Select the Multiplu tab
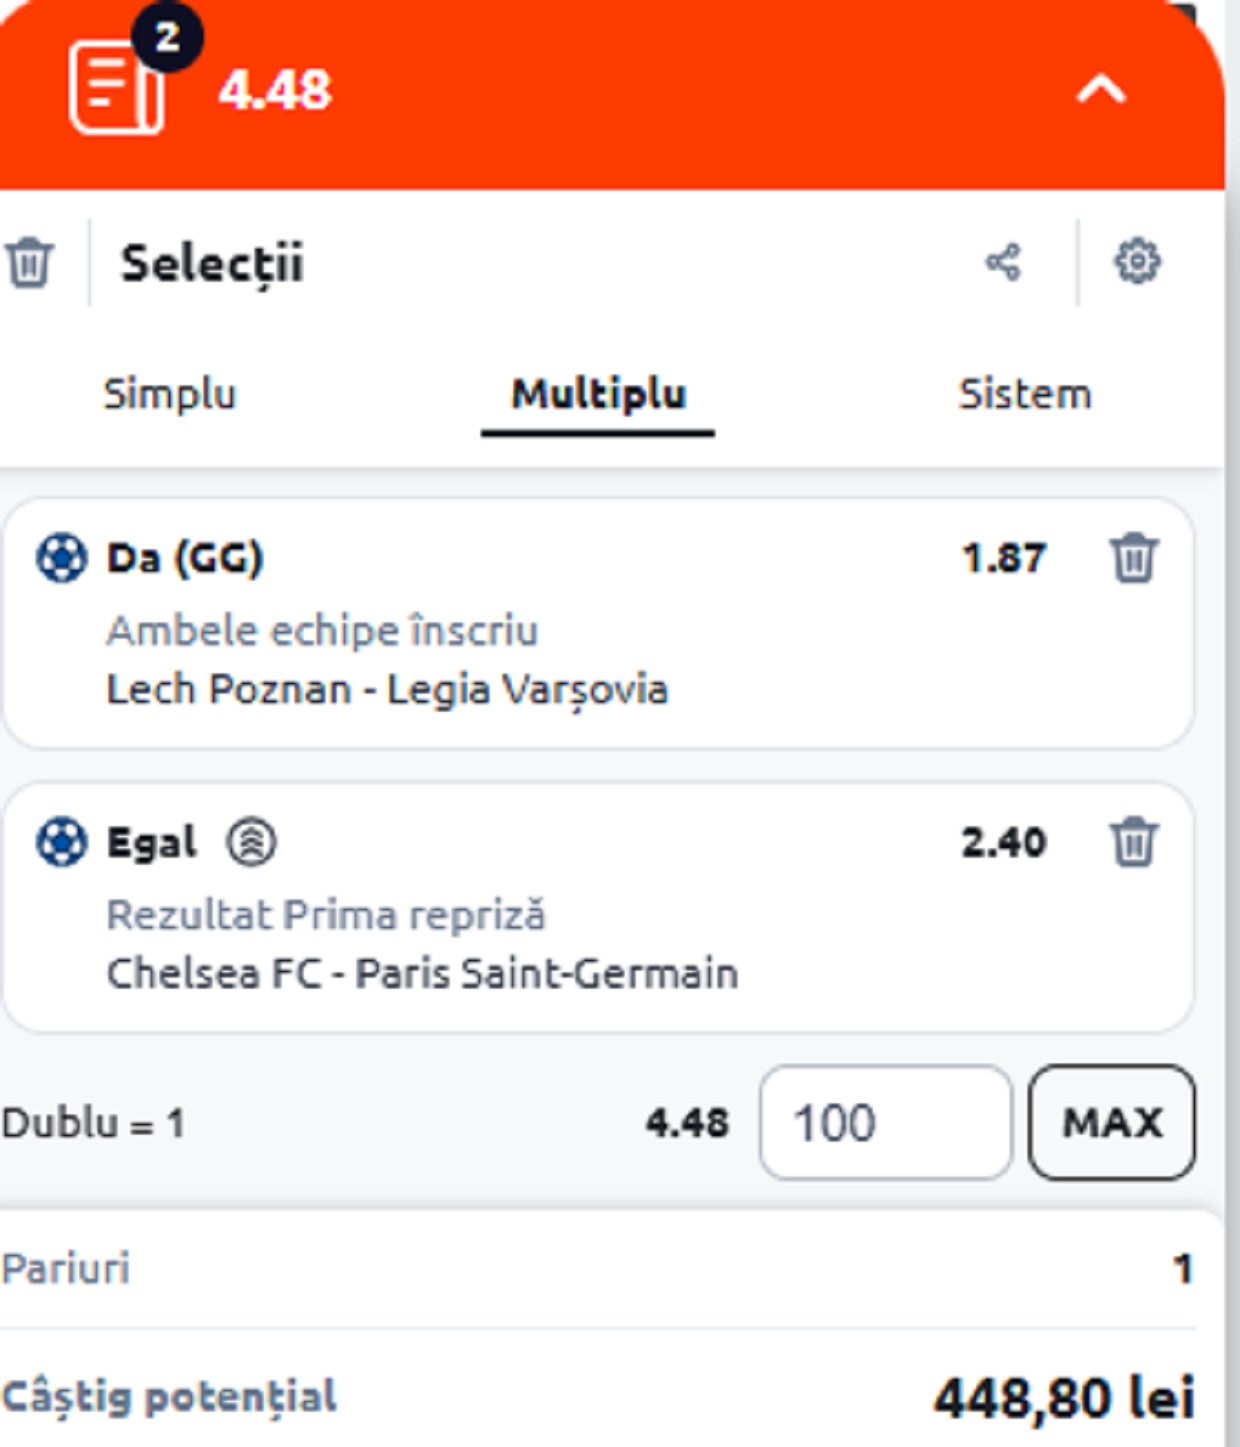Screen dimensions: 1240x1447 pyautogui.click(x=598, y=394)
